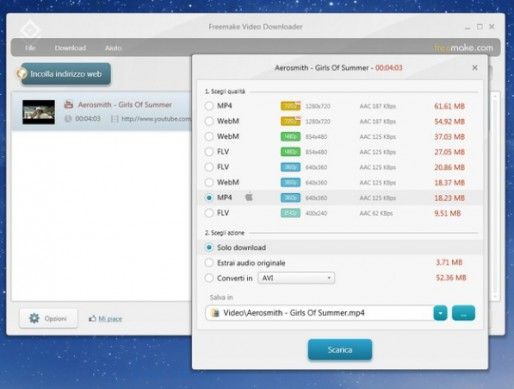This screenshot has width=514, height=389.
Task: Click the 360p badge on WebM 18.37 MB row
Action: pos(290,182)
